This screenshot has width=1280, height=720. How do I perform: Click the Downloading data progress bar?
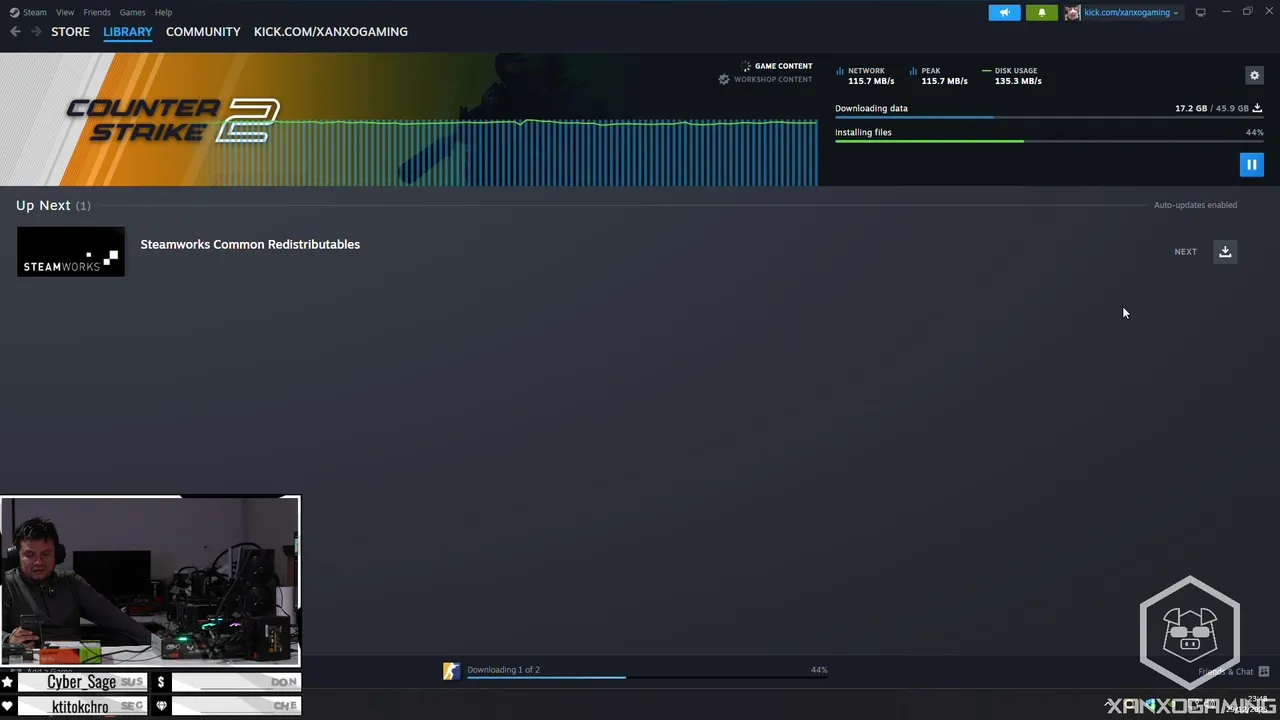pyautogui.click(x=1049, y=118)
